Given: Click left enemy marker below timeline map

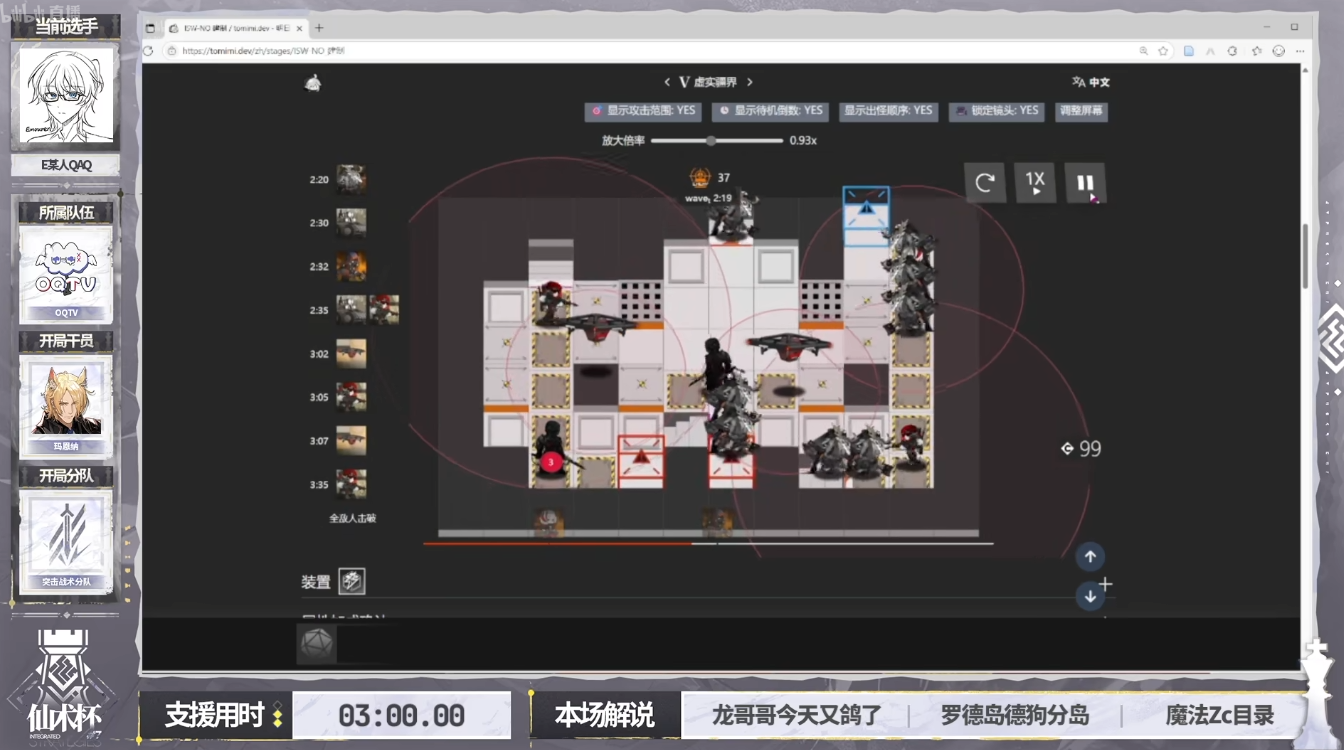Looking at the screenshot, I should (547, 520).
